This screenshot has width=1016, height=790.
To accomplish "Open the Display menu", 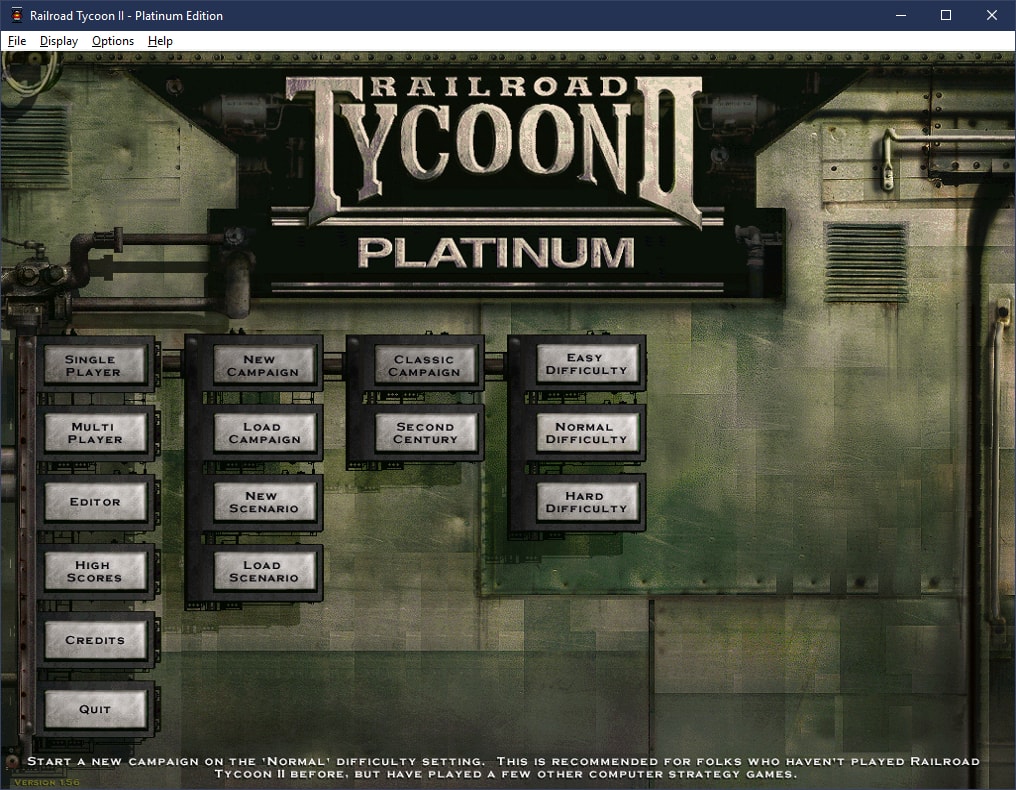I will click(x=59, y=41).
